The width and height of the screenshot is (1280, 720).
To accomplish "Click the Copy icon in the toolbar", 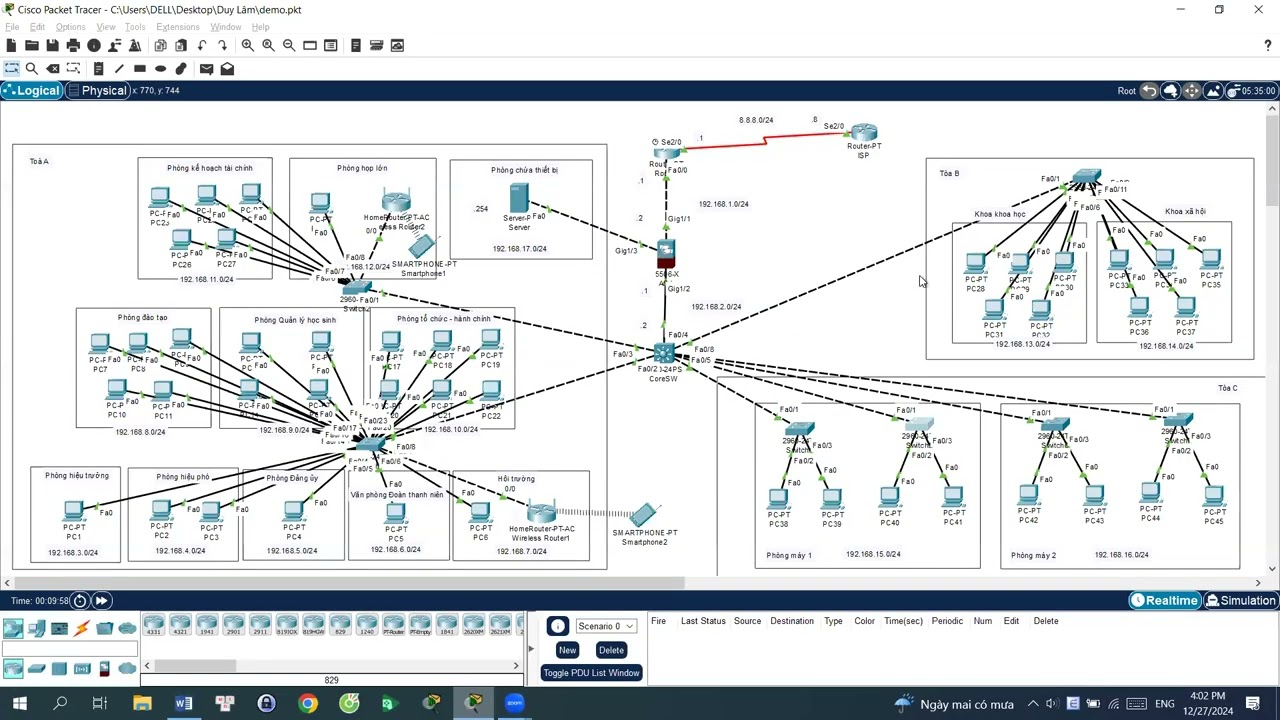I will point(160,45).
